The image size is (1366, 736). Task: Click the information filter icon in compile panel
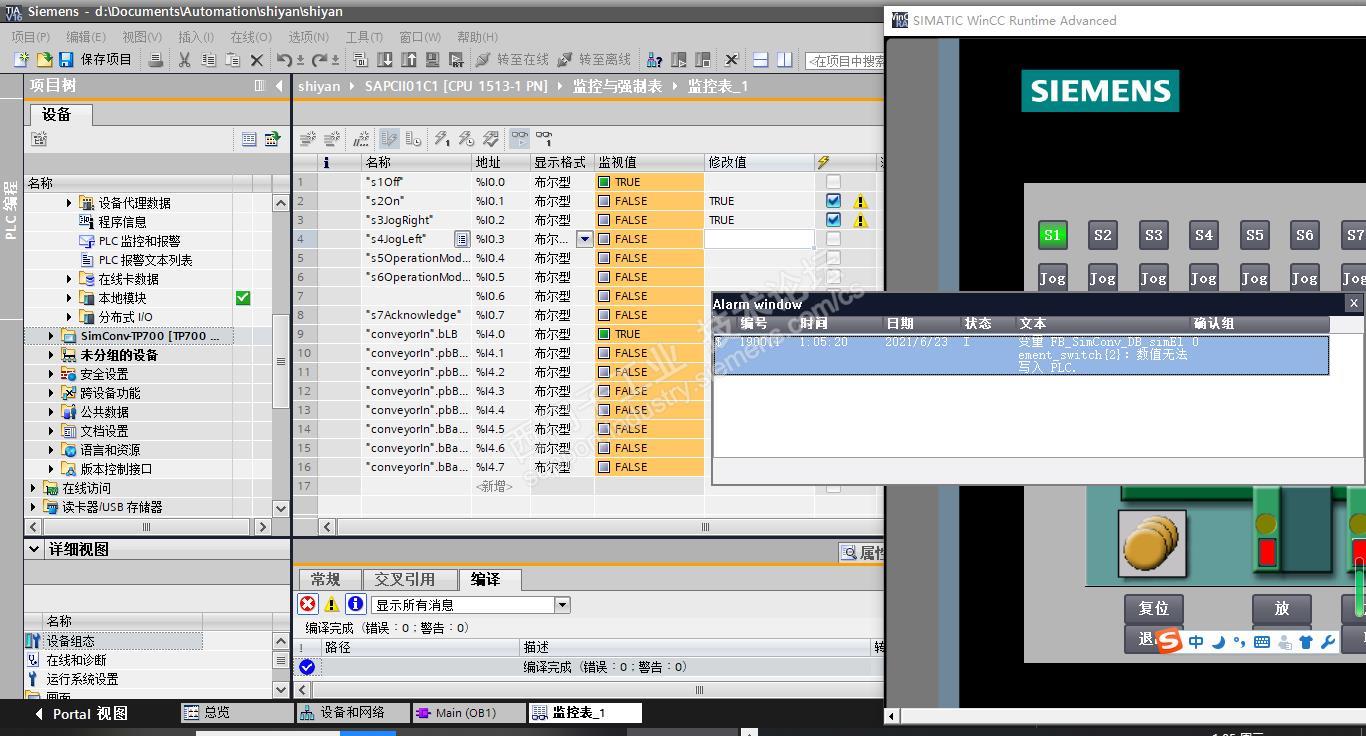tap(355, 604)
